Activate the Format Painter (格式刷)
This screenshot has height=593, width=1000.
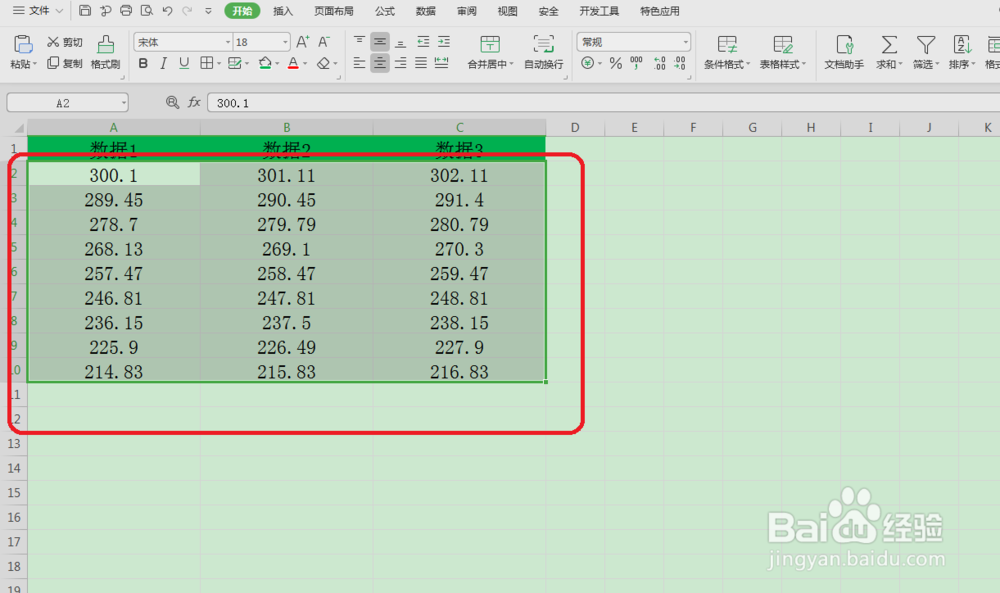(105, 52)
